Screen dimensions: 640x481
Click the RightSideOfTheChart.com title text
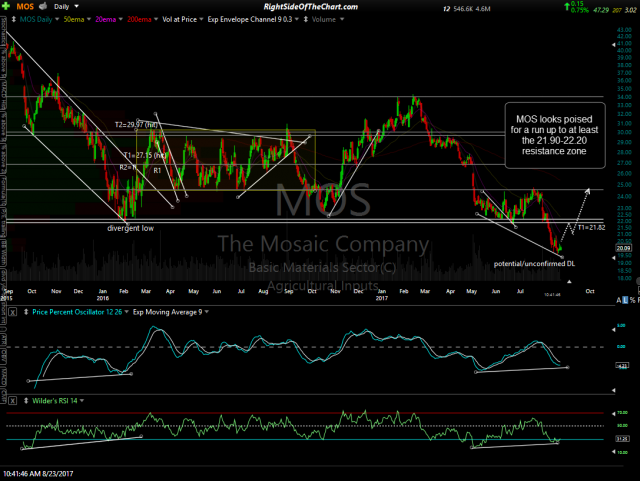310,7
